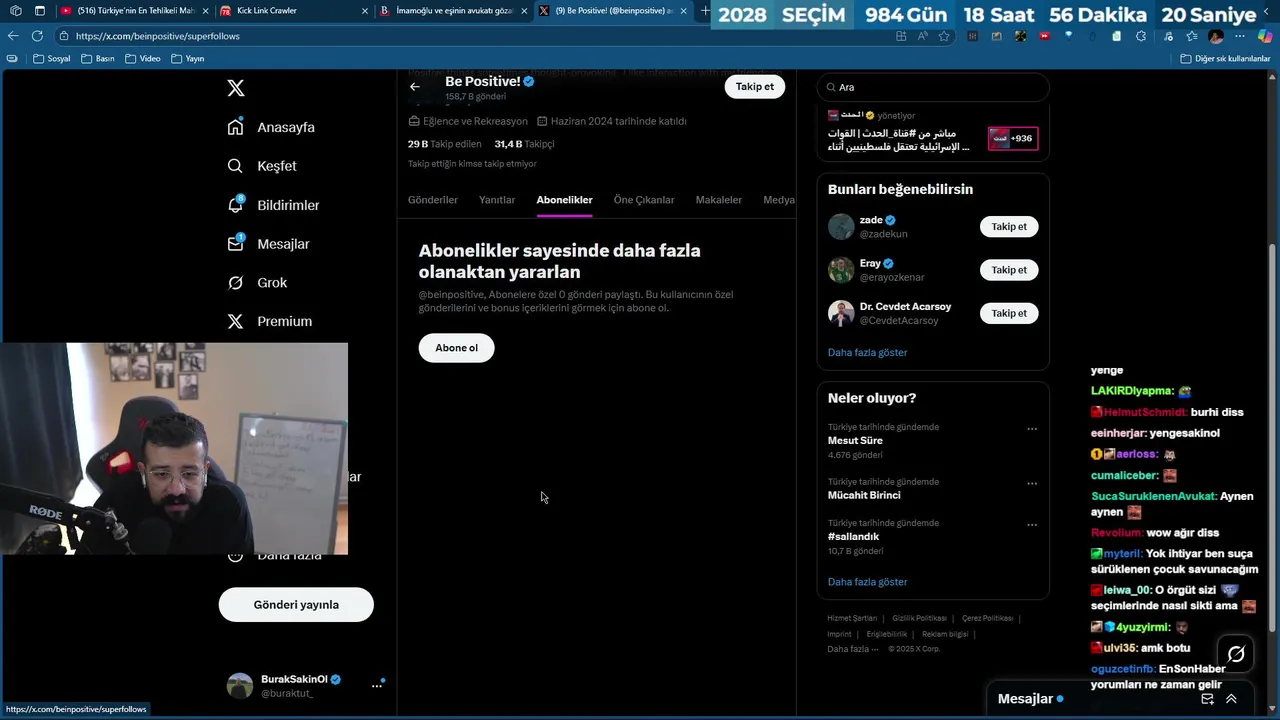Select the Abonelikler tab
Viewport: 1280px width, 720px height.
[564, 200]
